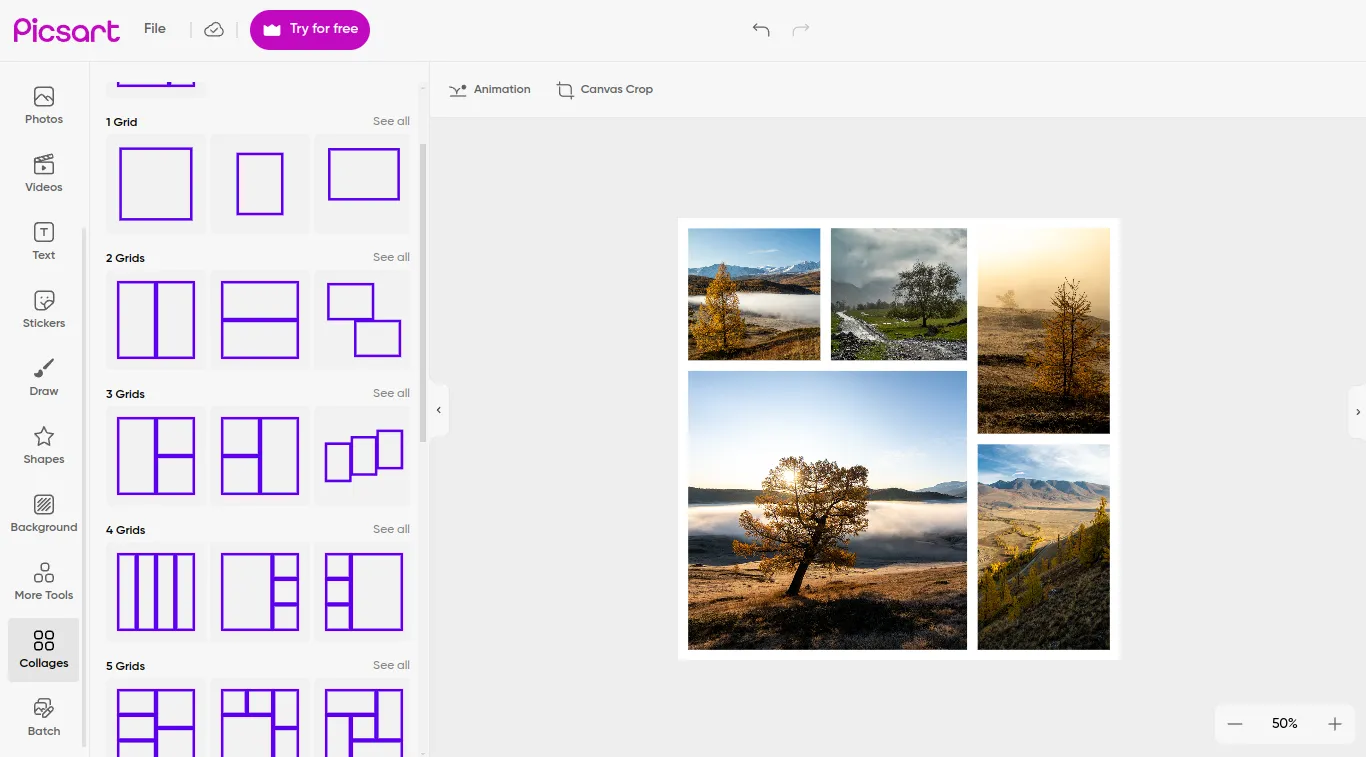Collapse the left templates panel
Image resolution: width=1366 pixels, height=757 pixels.
tap(438, 410)
